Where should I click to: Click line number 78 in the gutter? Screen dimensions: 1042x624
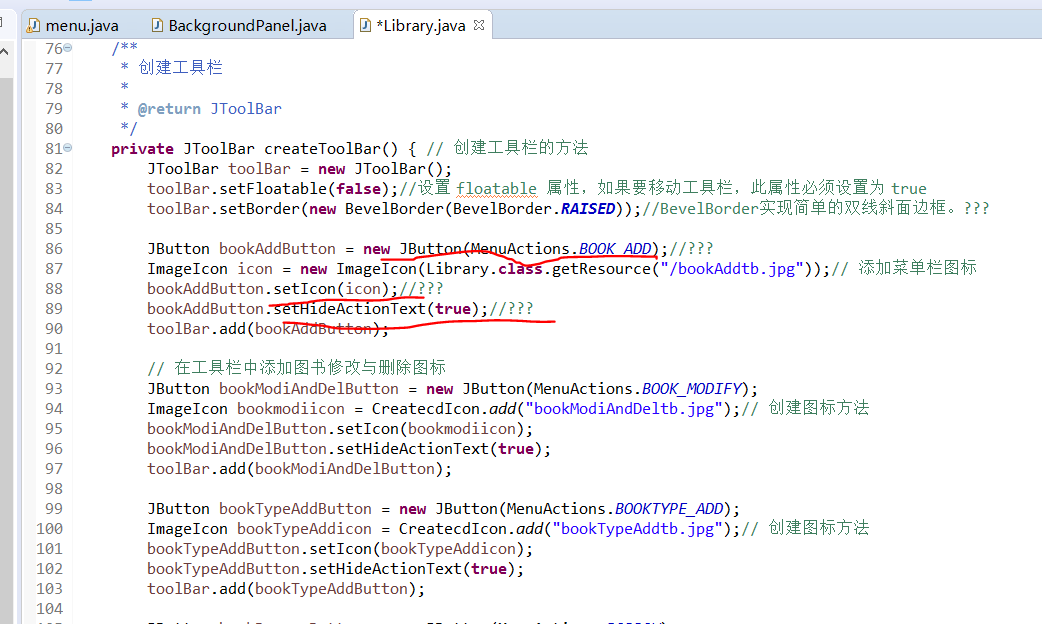(54, 88)
